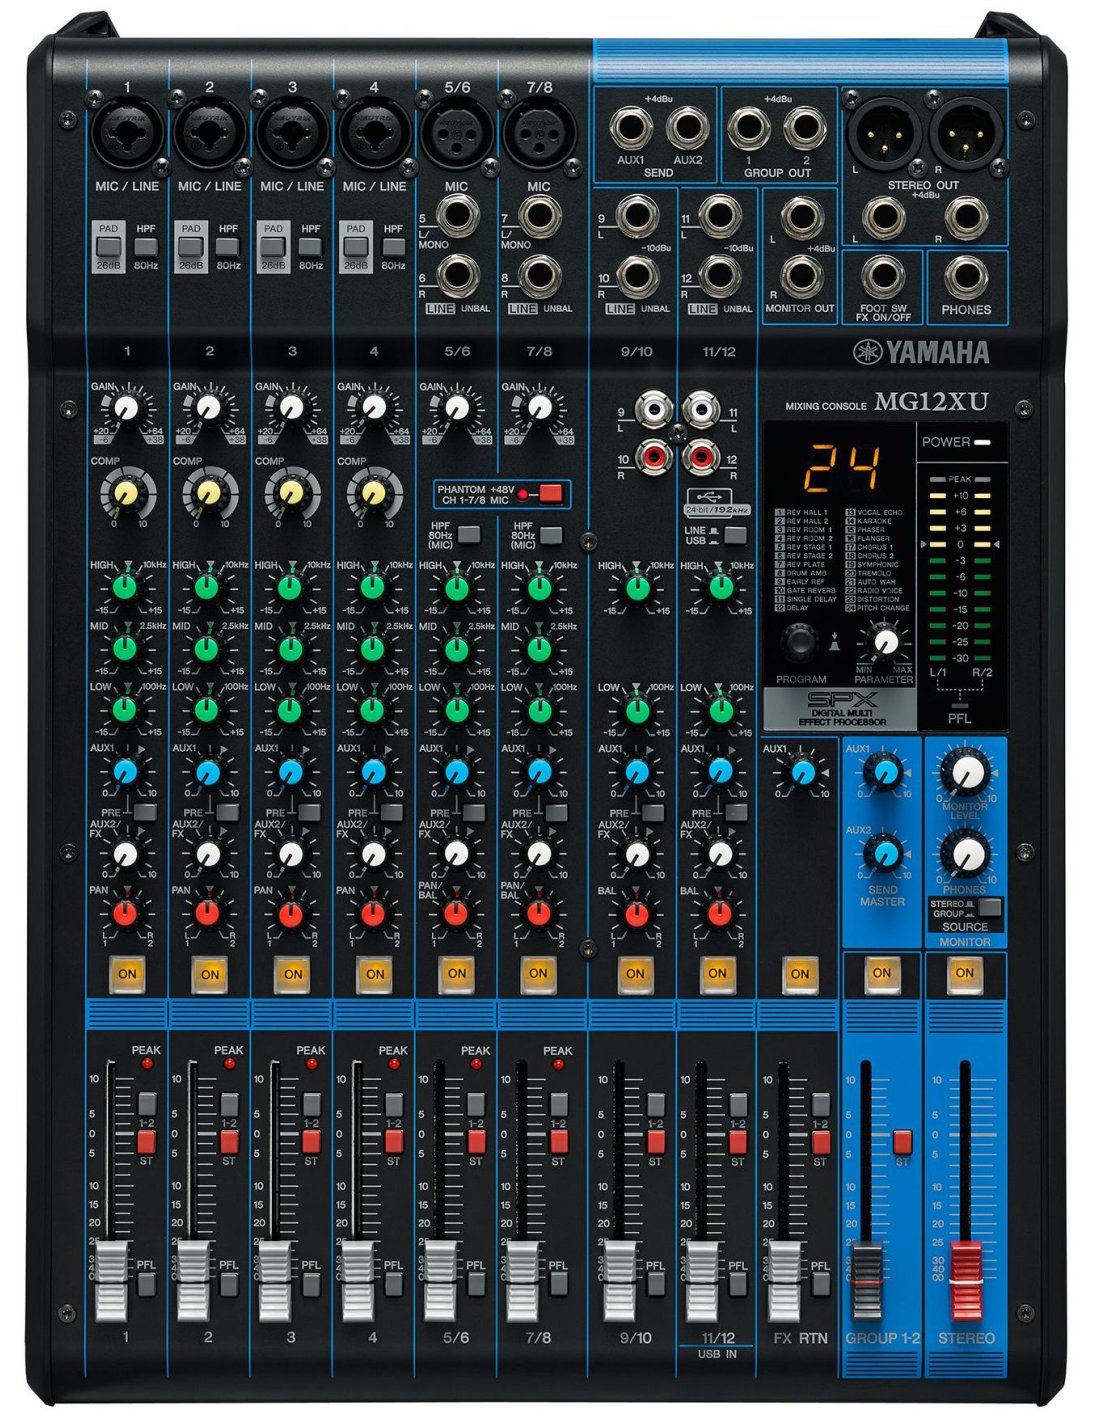Click the PHONES headphone jack
The height and width of the screenshot is (1422, 1100).
(965, 276)
